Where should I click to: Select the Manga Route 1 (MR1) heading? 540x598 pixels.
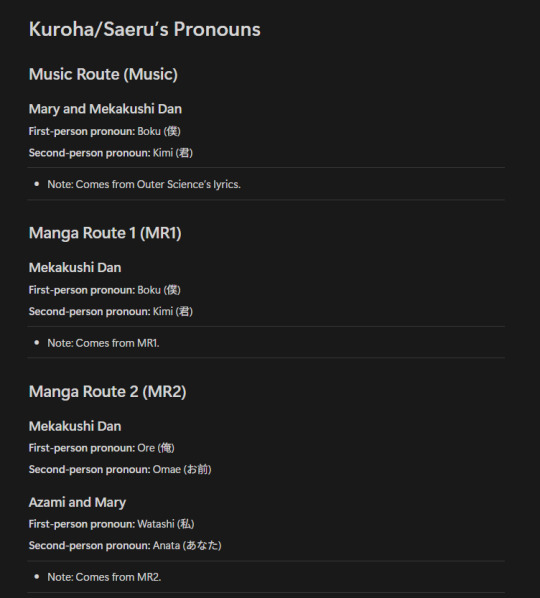click(x=105, y=233)
